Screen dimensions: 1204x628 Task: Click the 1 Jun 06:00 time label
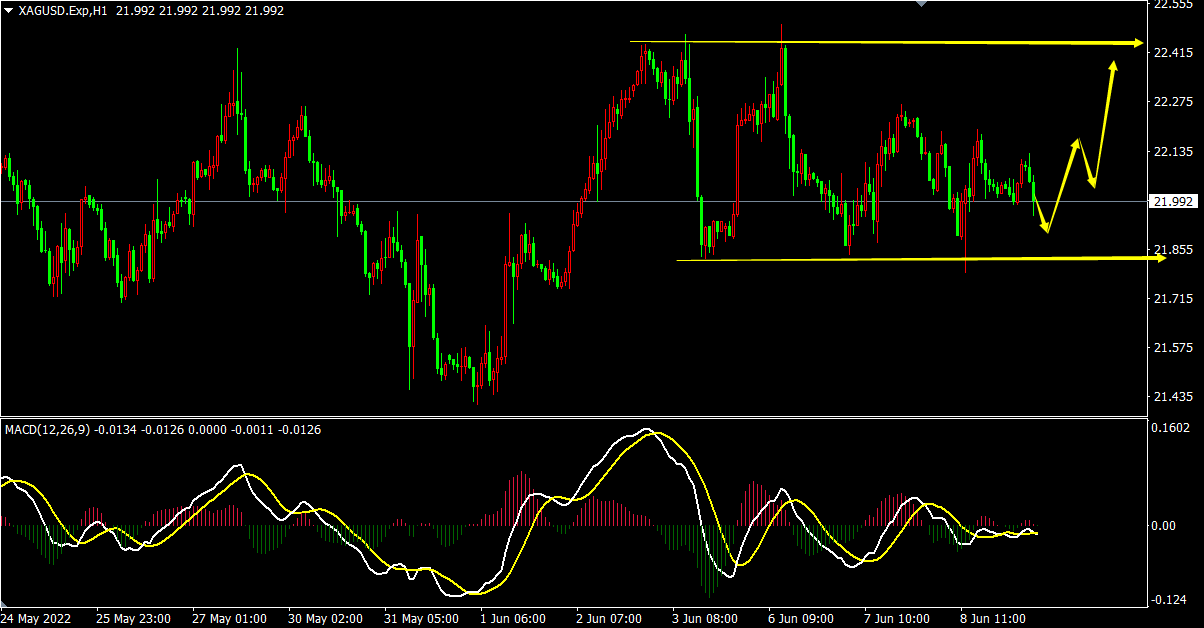pos(513,618)
